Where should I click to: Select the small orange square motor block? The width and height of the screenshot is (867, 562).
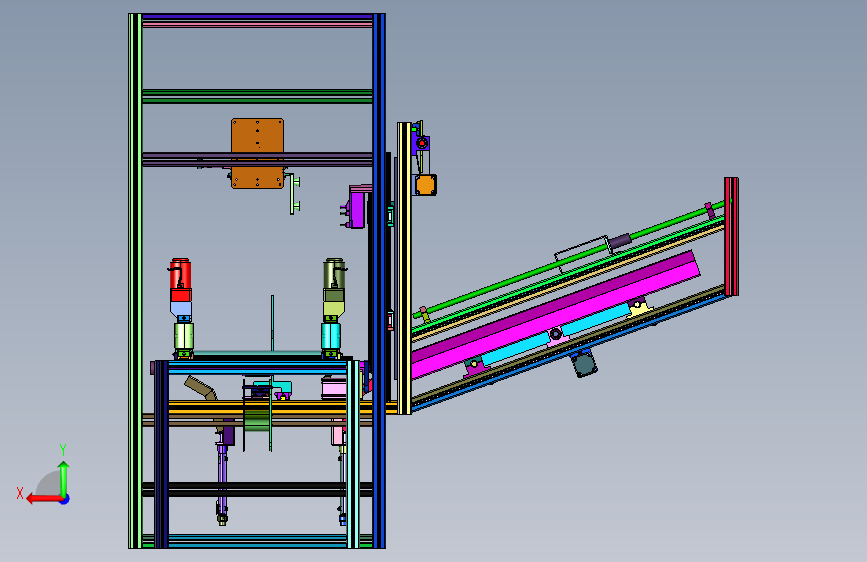[x=426, y=185]
